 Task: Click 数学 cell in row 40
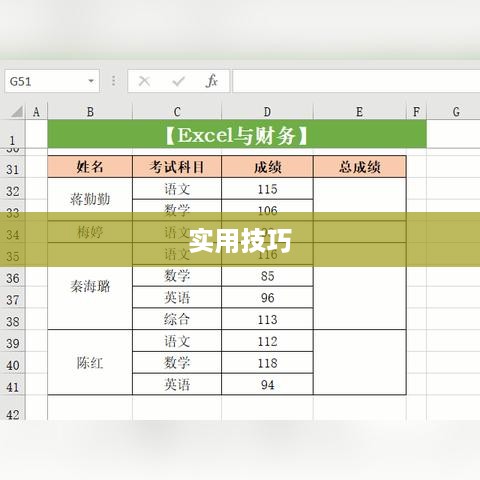coord(177,362)
